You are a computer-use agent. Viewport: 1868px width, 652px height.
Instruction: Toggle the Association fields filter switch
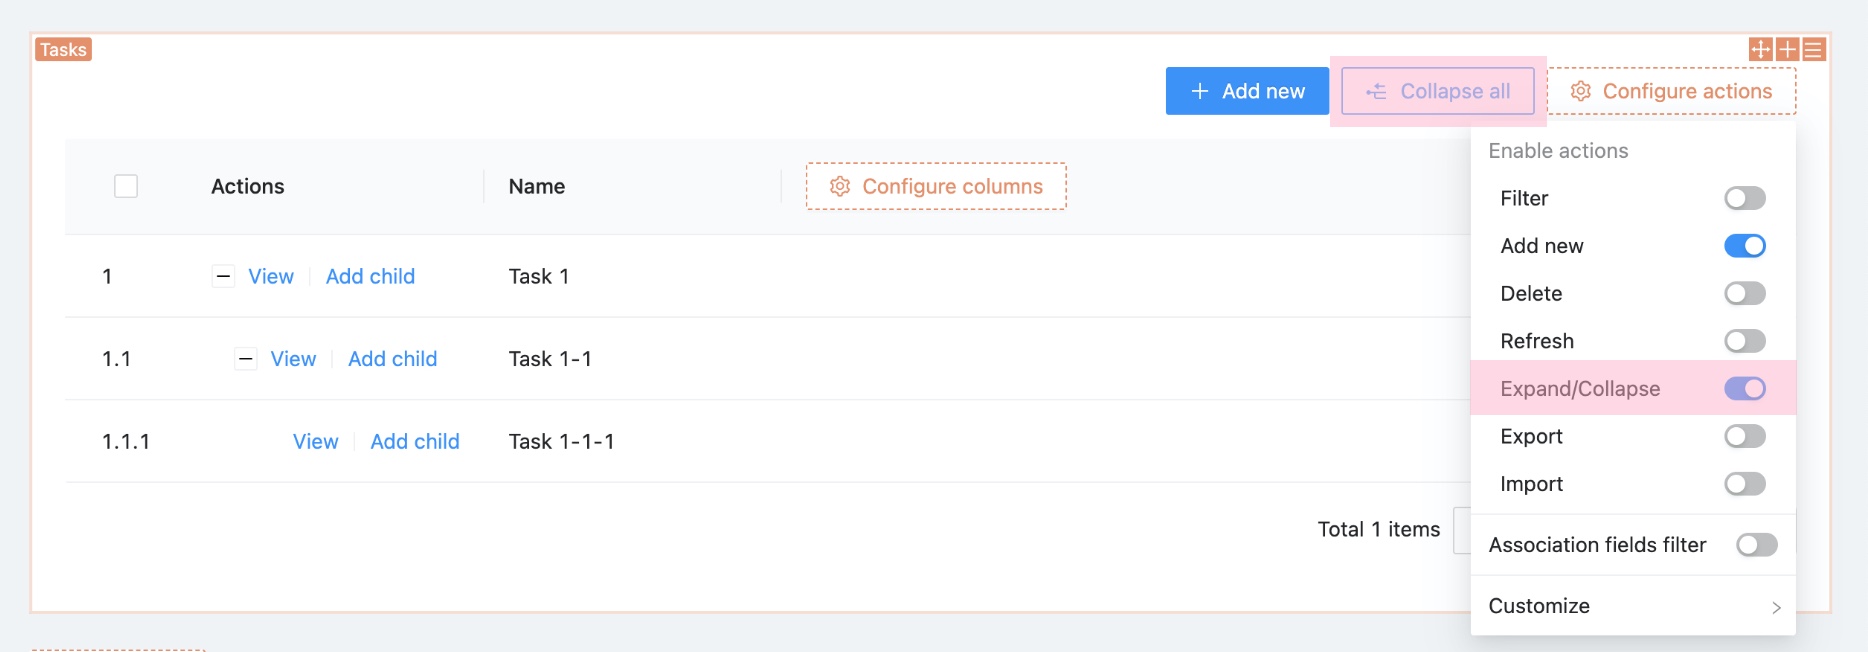(x=1757, y=545)
